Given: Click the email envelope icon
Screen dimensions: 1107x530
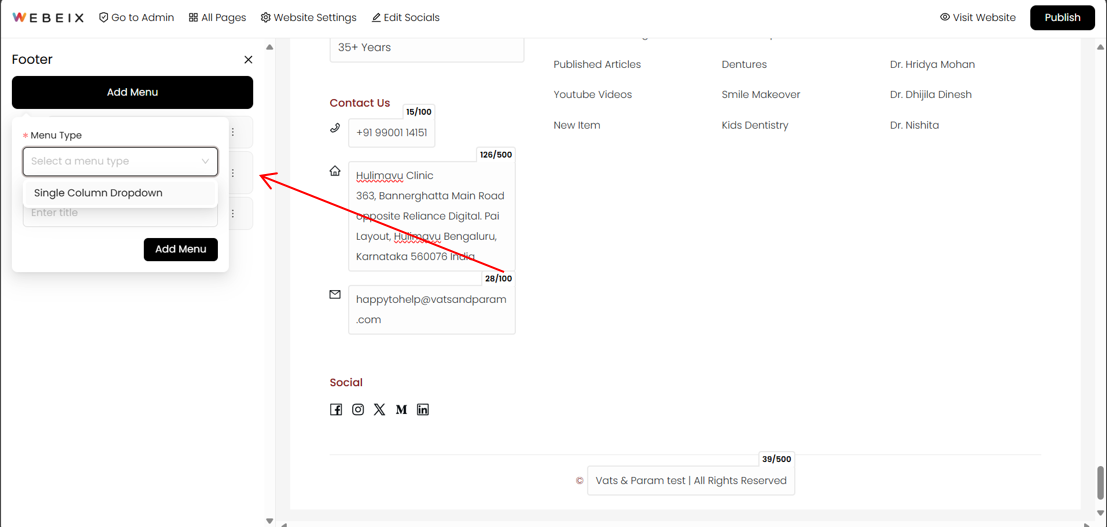Looking at the screenshot, I should coord(335,294).
